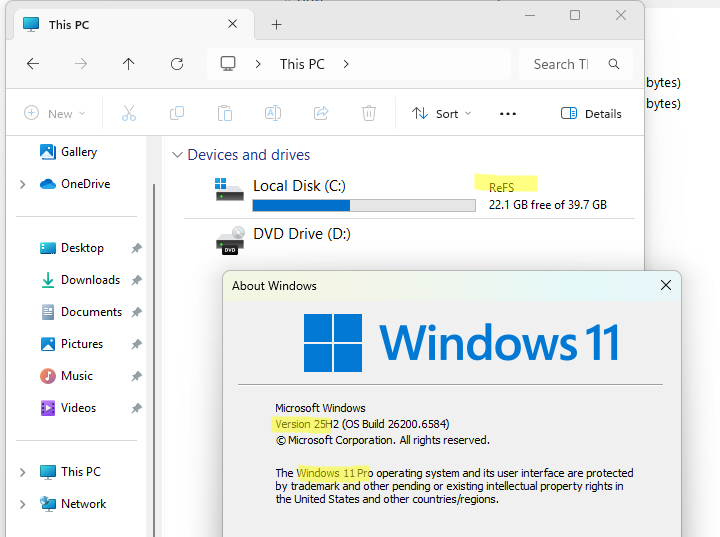This screenshot has width=720, height=537.
Task: Click chevron before This PC in address bar
Action: 258,64
